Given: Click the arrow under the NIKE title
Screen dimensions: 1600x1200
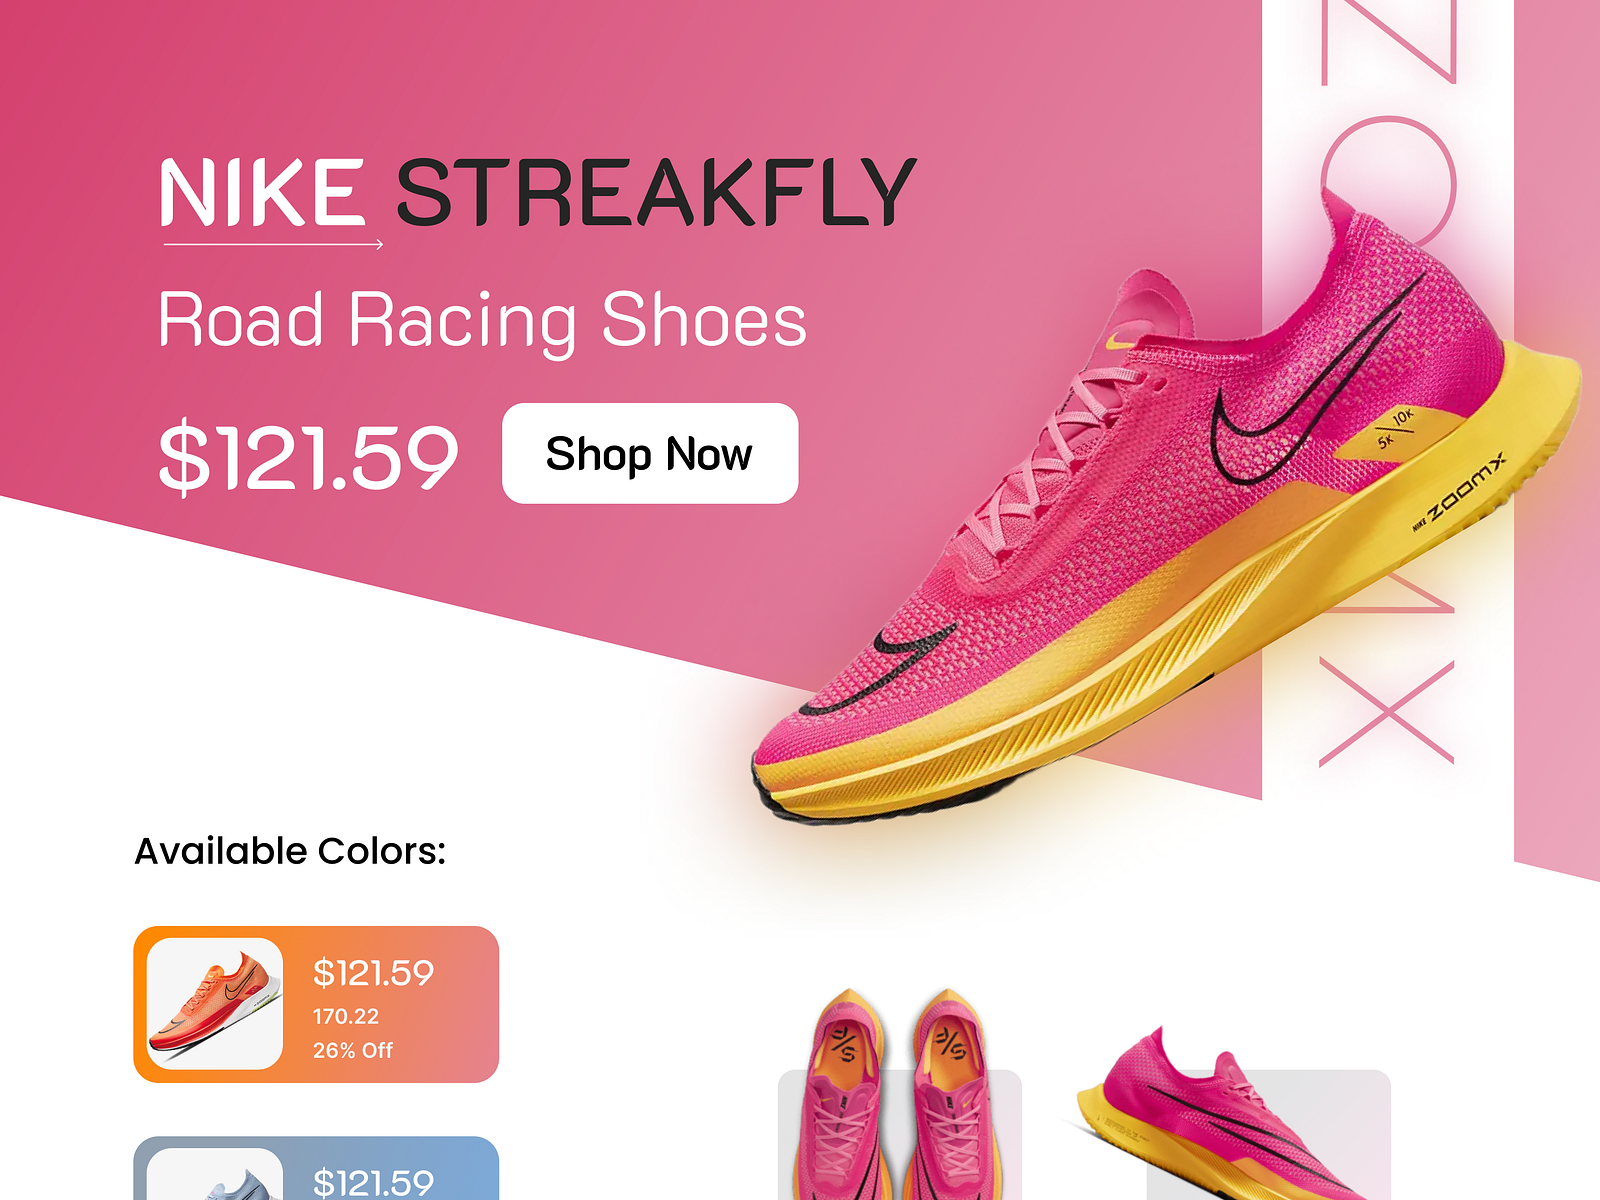Looking at the screenshot, I should (x=273, y=244).
